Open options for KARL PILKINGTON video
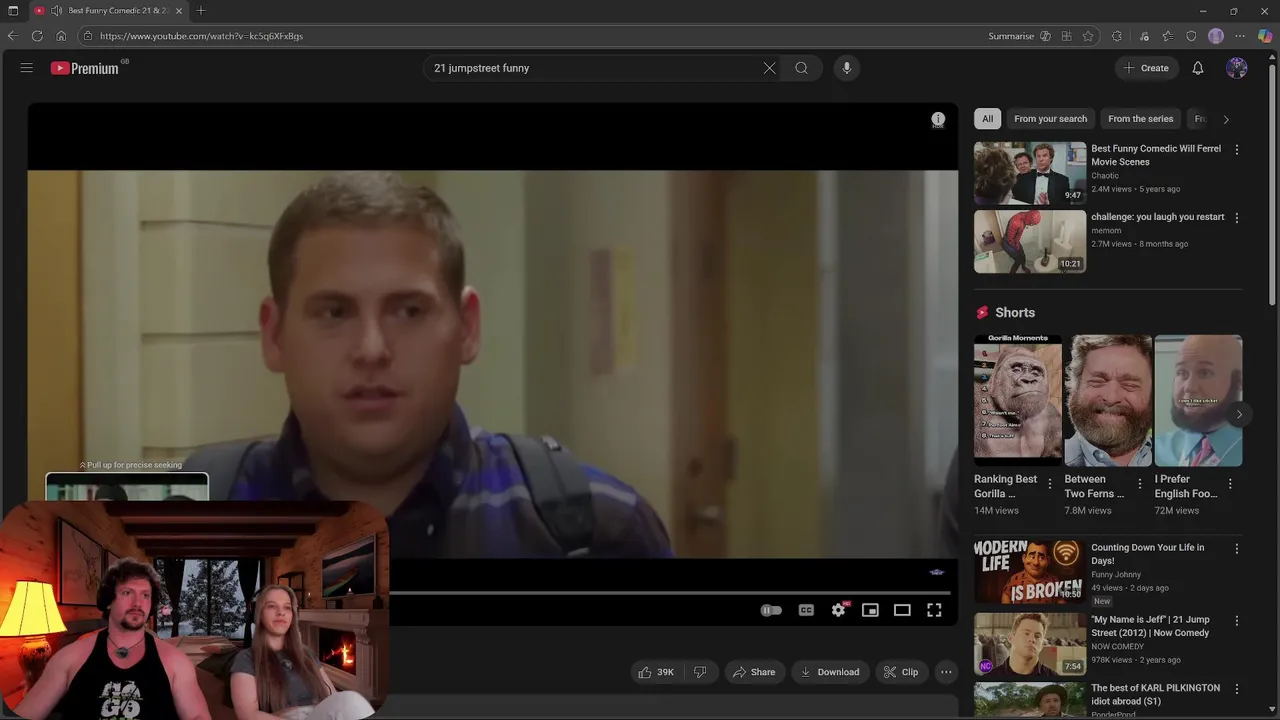Screen dimensions: 1280x720 click(1237, 688)
